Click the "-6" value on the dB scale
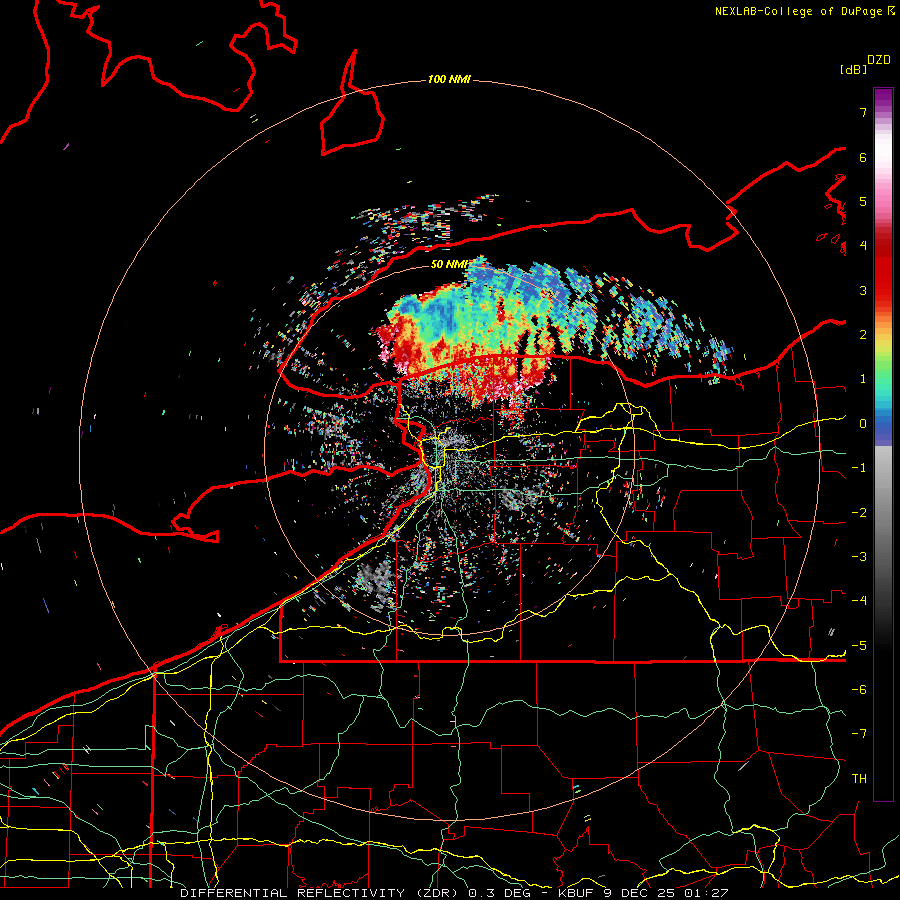Screen dimensions: 900x900 coord(859,690)
